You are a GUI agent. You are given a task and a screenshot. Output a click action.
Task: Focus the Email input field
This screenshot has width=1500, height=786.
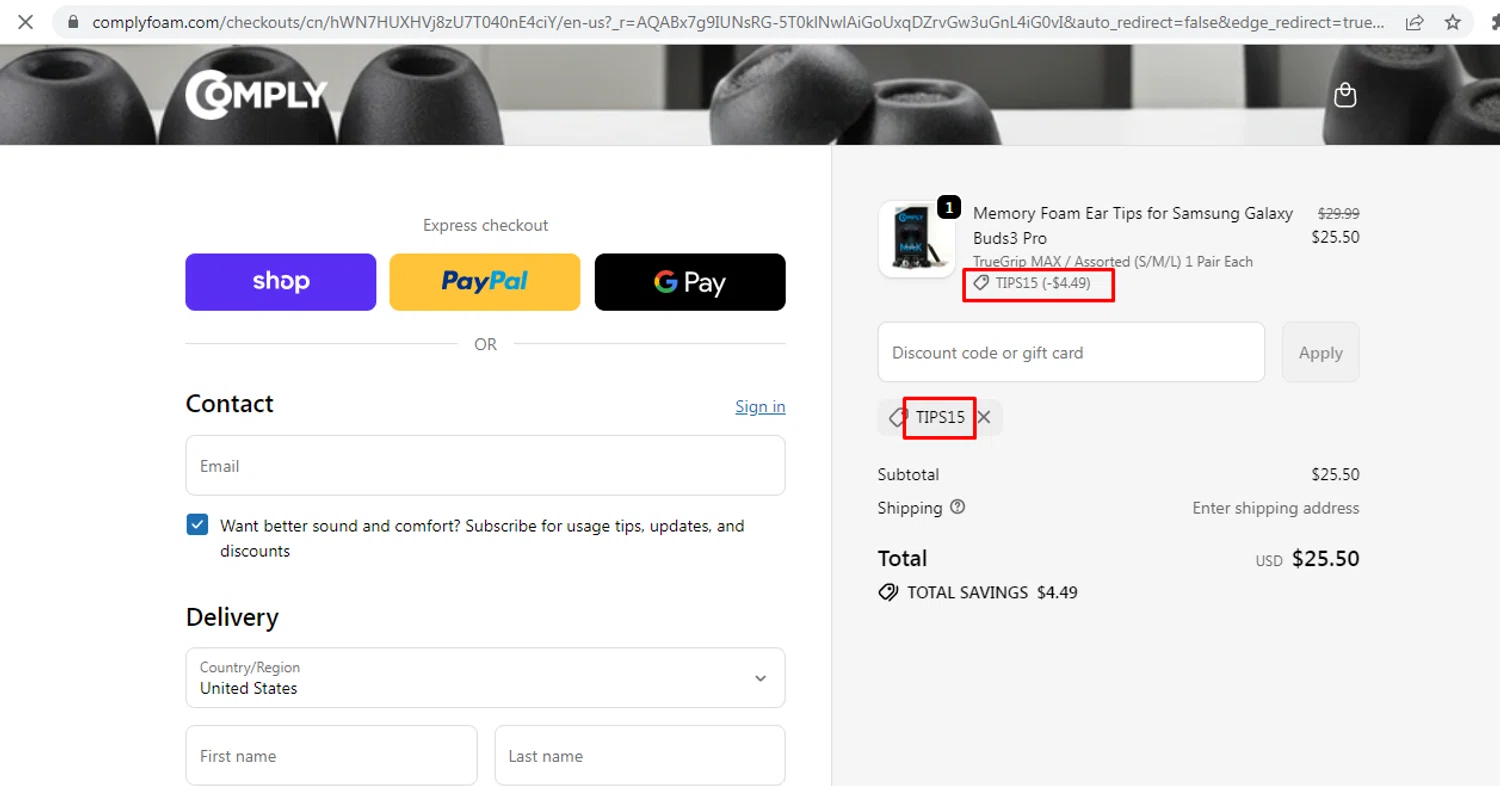tap(485, 465)
